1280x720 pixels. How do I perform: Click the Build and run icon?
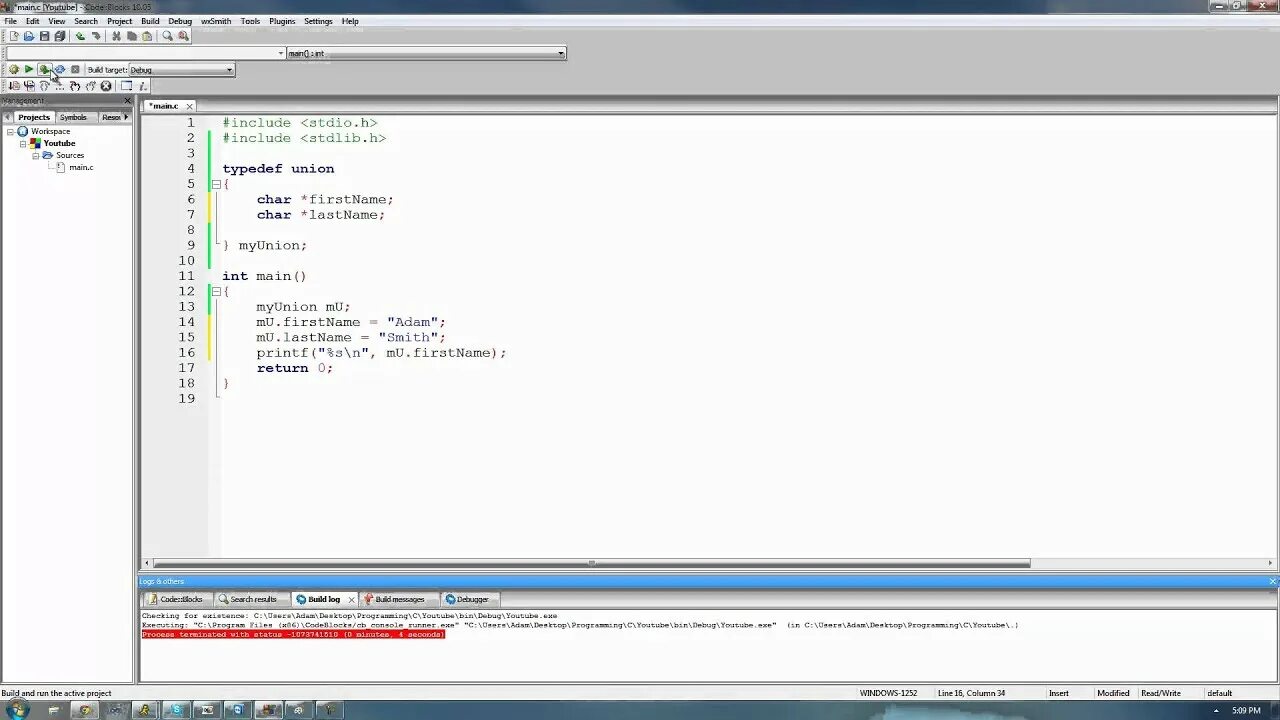pyautogui.click(x=44, y=70)
